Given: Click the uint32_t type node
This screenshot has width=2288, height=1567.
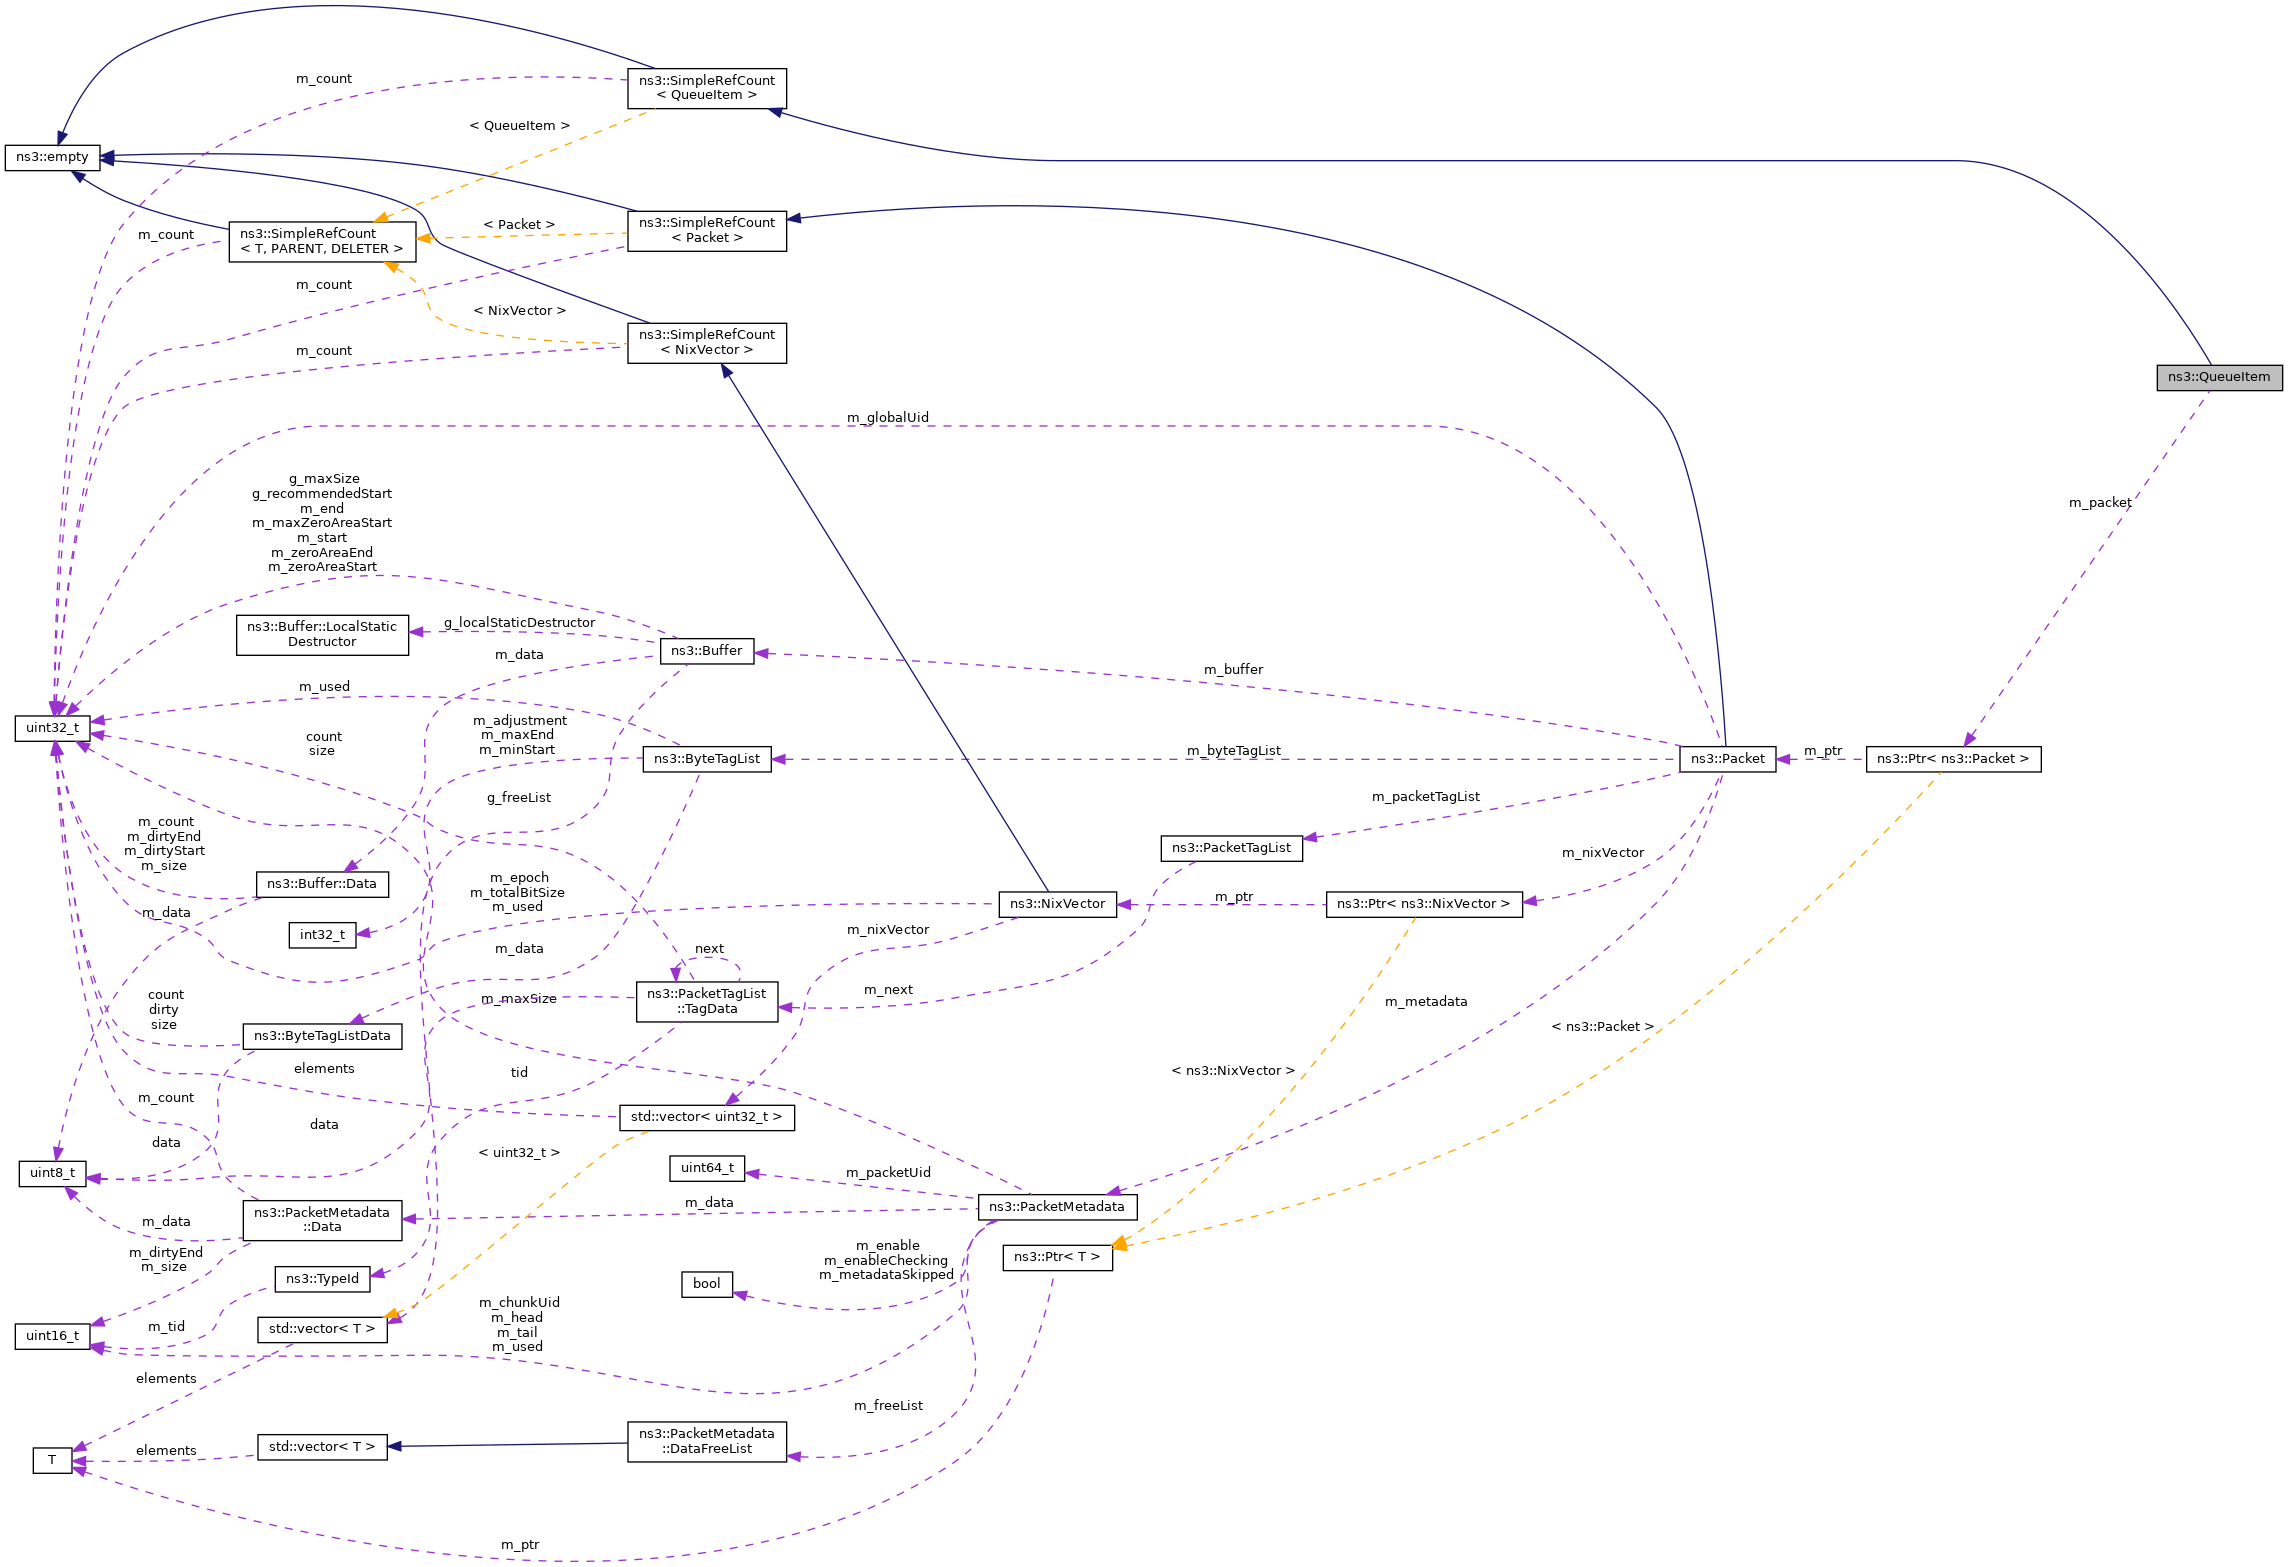Looking at the screenshot, I should pyautogui.click(x=52, y=728).
